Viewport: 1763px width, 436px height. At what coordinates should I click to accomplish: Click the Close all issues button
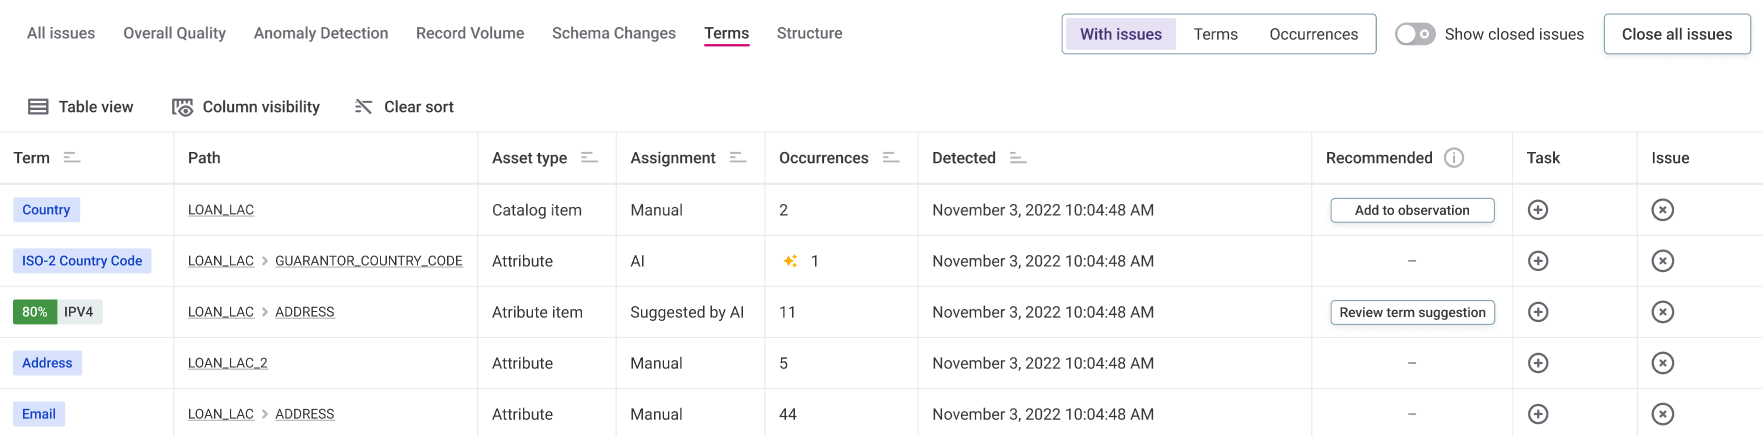[1676, 34]
